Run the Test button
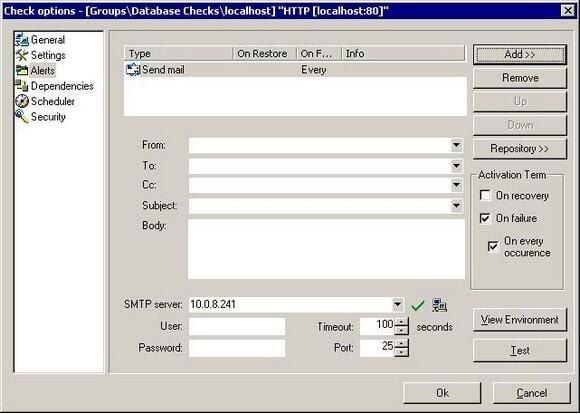This screenshot has height=414, width=580. click(520, 350)
